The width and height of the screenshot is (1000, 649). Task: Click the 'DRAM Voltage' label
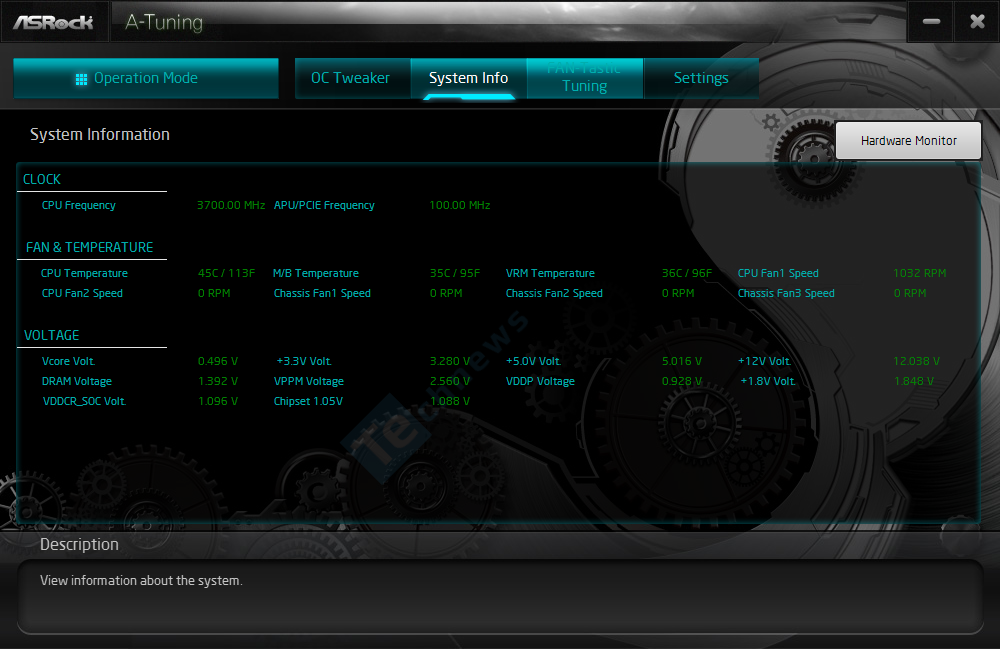pos(77,381)
